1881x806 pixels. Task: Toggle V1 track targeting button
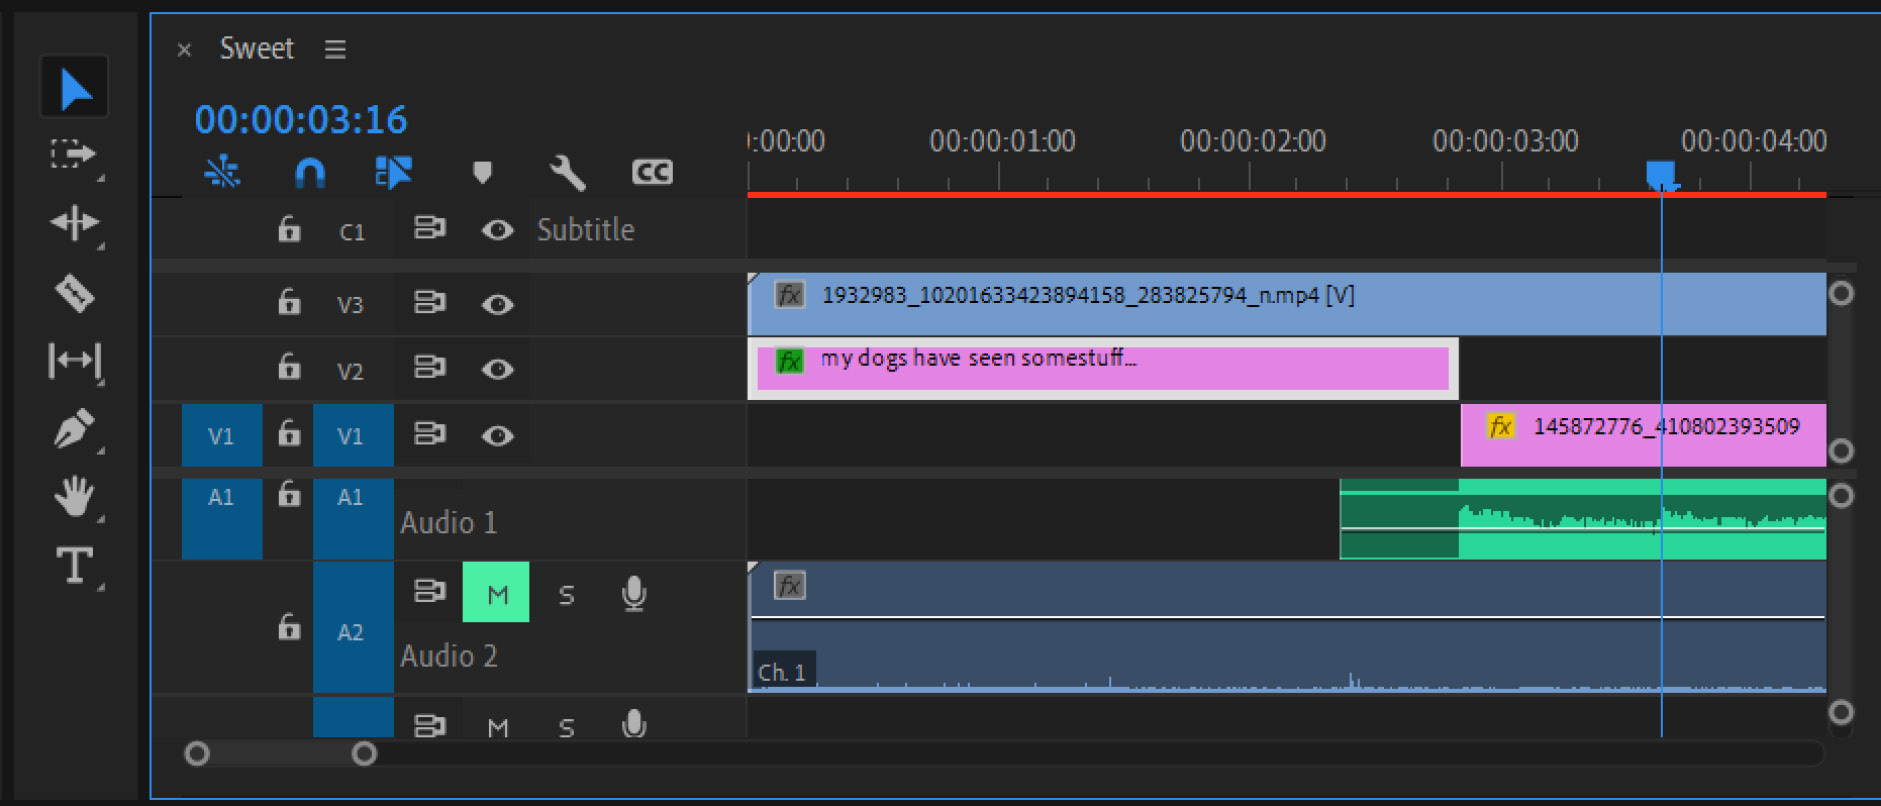353,435
